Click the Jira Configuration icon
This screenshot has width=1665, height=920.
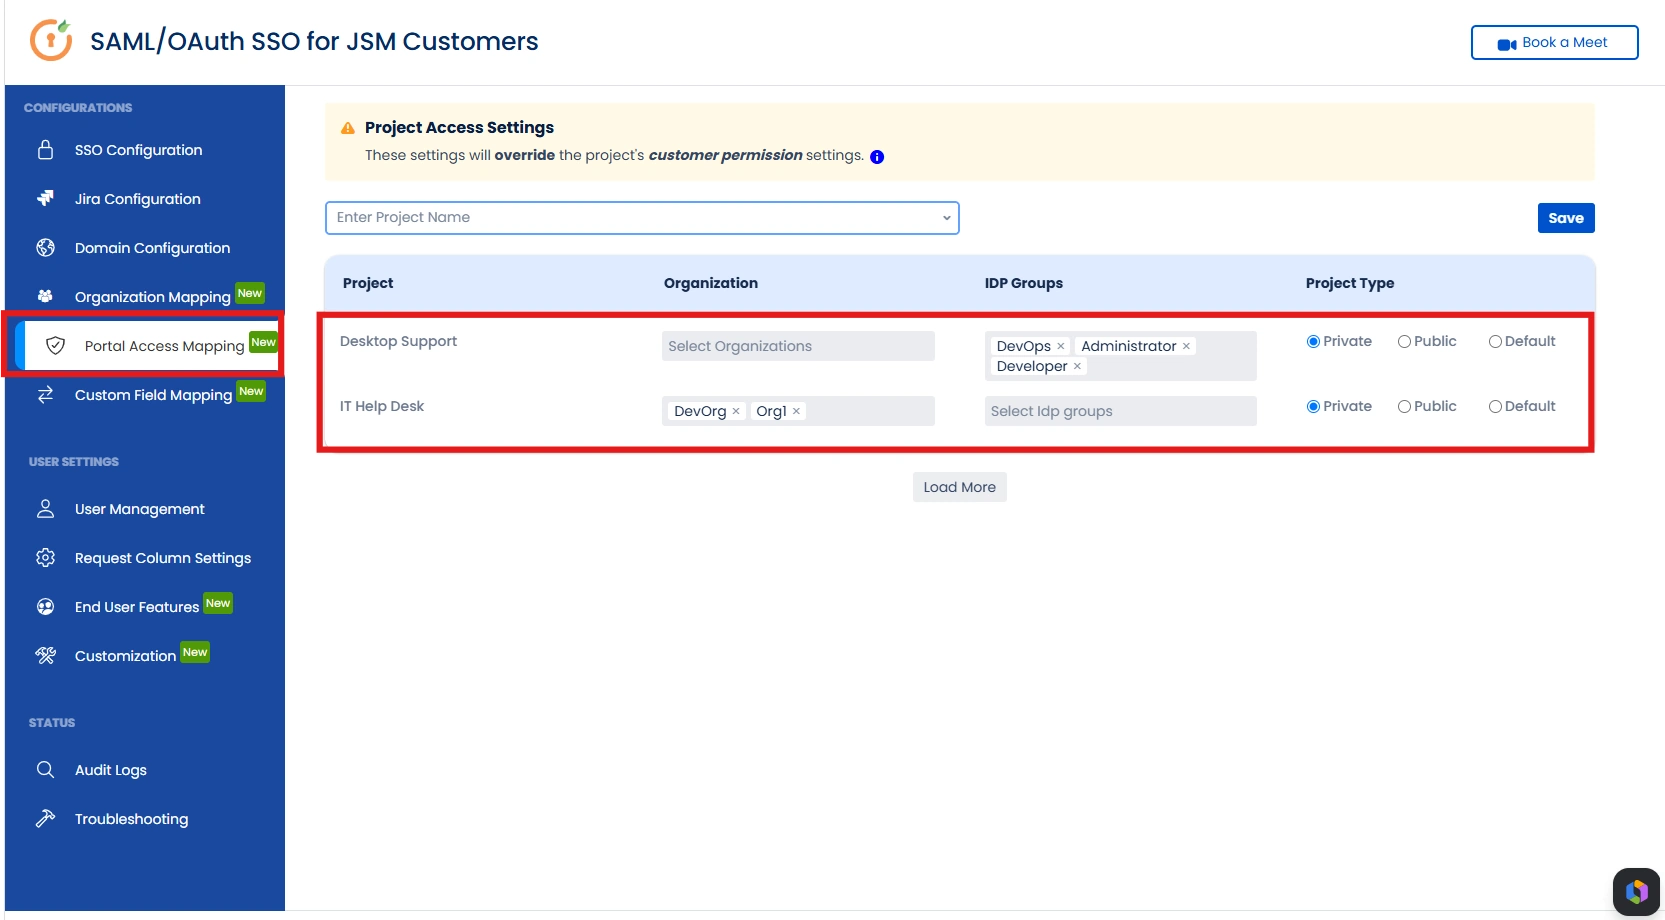[x=46, y=198]
